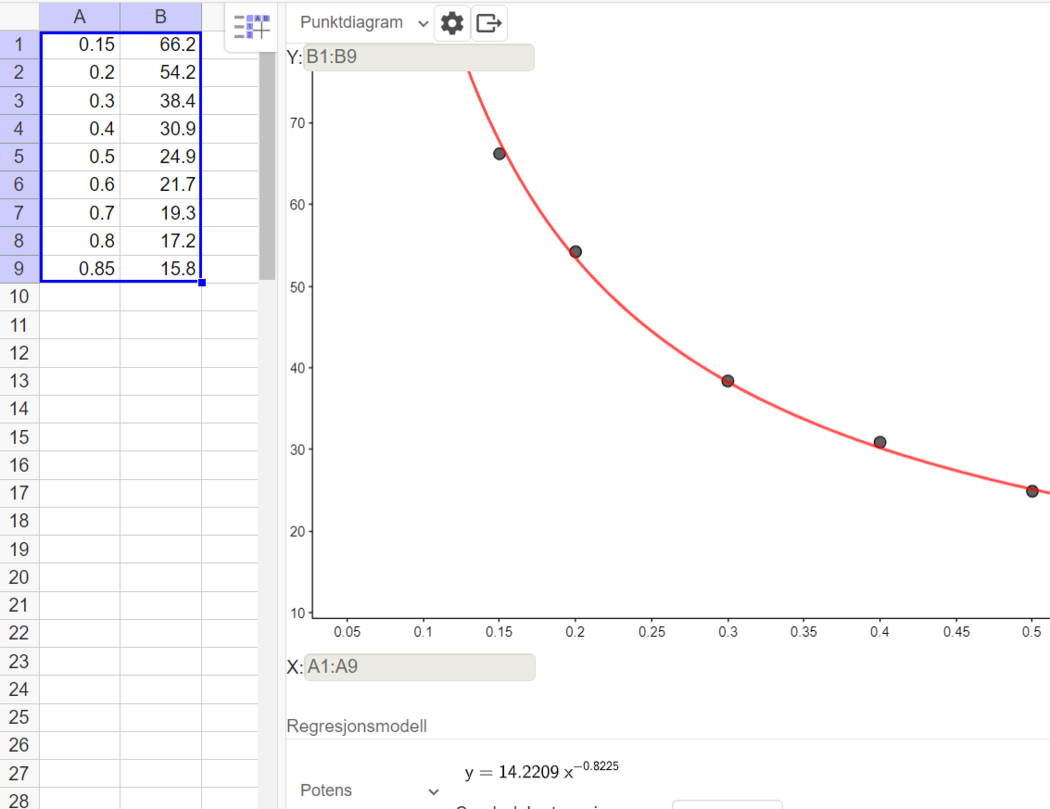1050x809 pixels.
Task: Select cell B5 with value 24.9
Action: (x=160, y=157)
